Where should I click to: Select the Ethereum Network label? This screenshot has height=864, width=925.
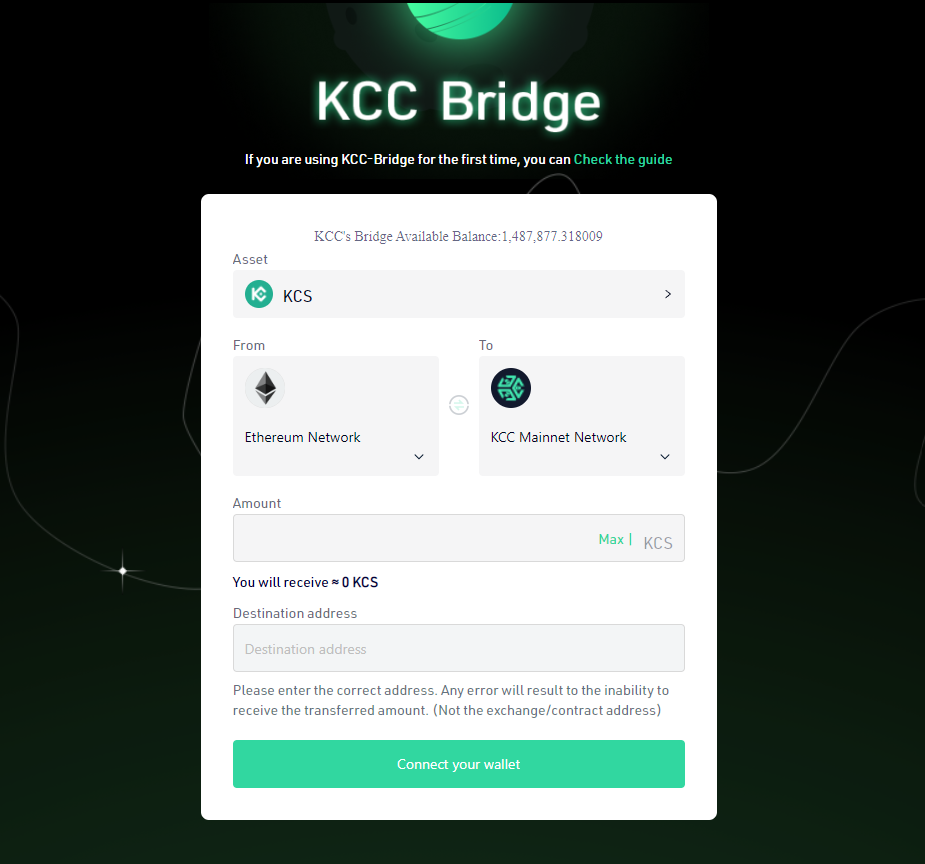303,437
